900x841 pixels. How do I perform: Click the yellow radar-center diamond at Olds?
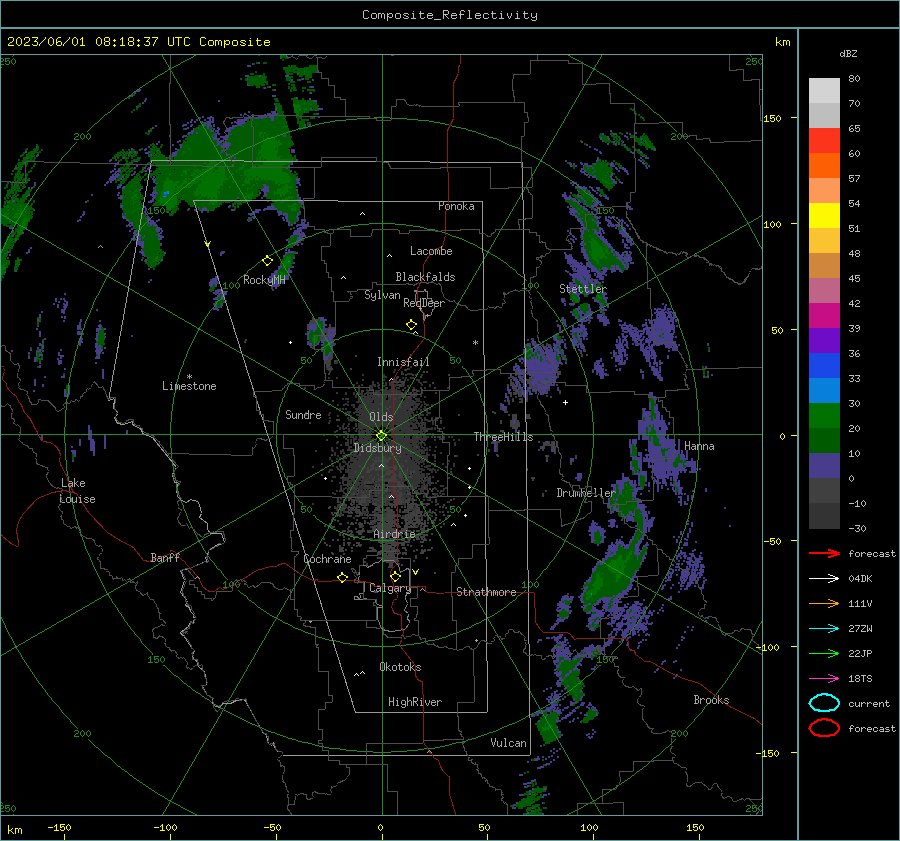[381, 436]
